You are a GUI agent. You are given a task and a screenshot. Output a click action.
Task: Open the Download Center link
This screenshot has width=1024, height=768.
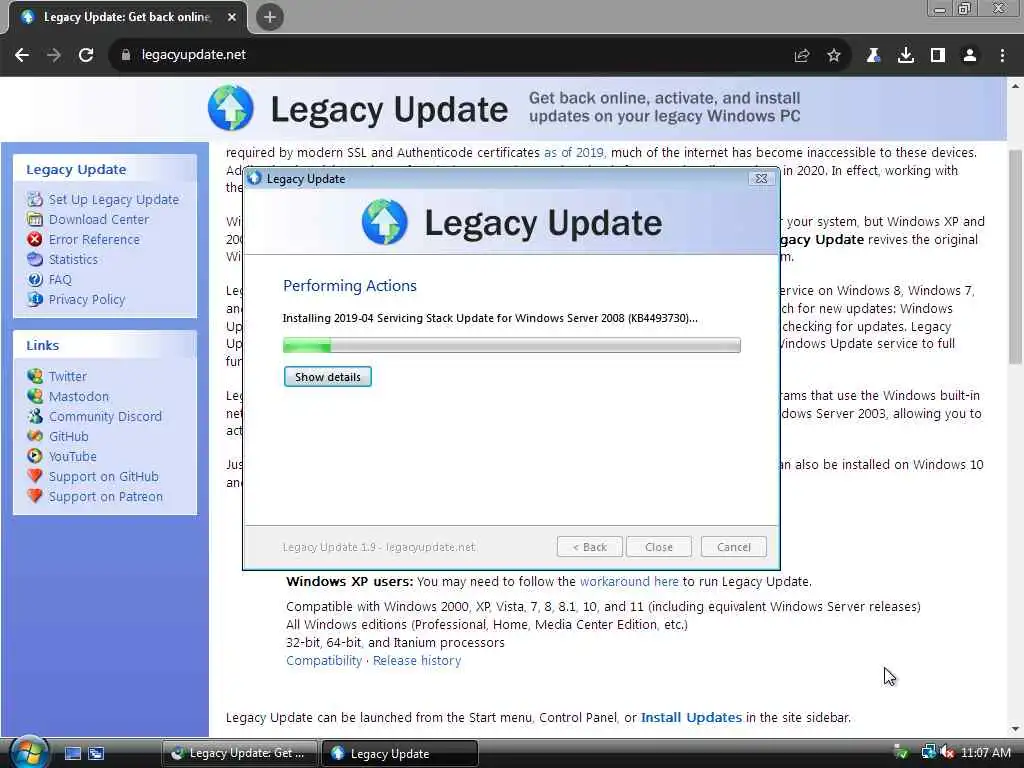[99, 219]
